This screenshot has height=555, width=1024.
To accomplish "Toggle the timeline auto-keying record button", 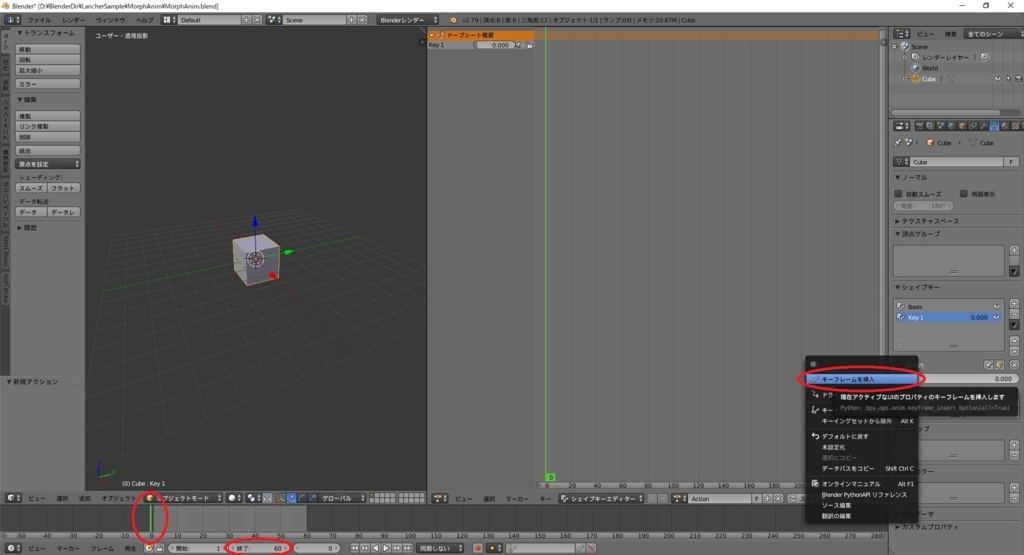I will click(x=478, y=548).
